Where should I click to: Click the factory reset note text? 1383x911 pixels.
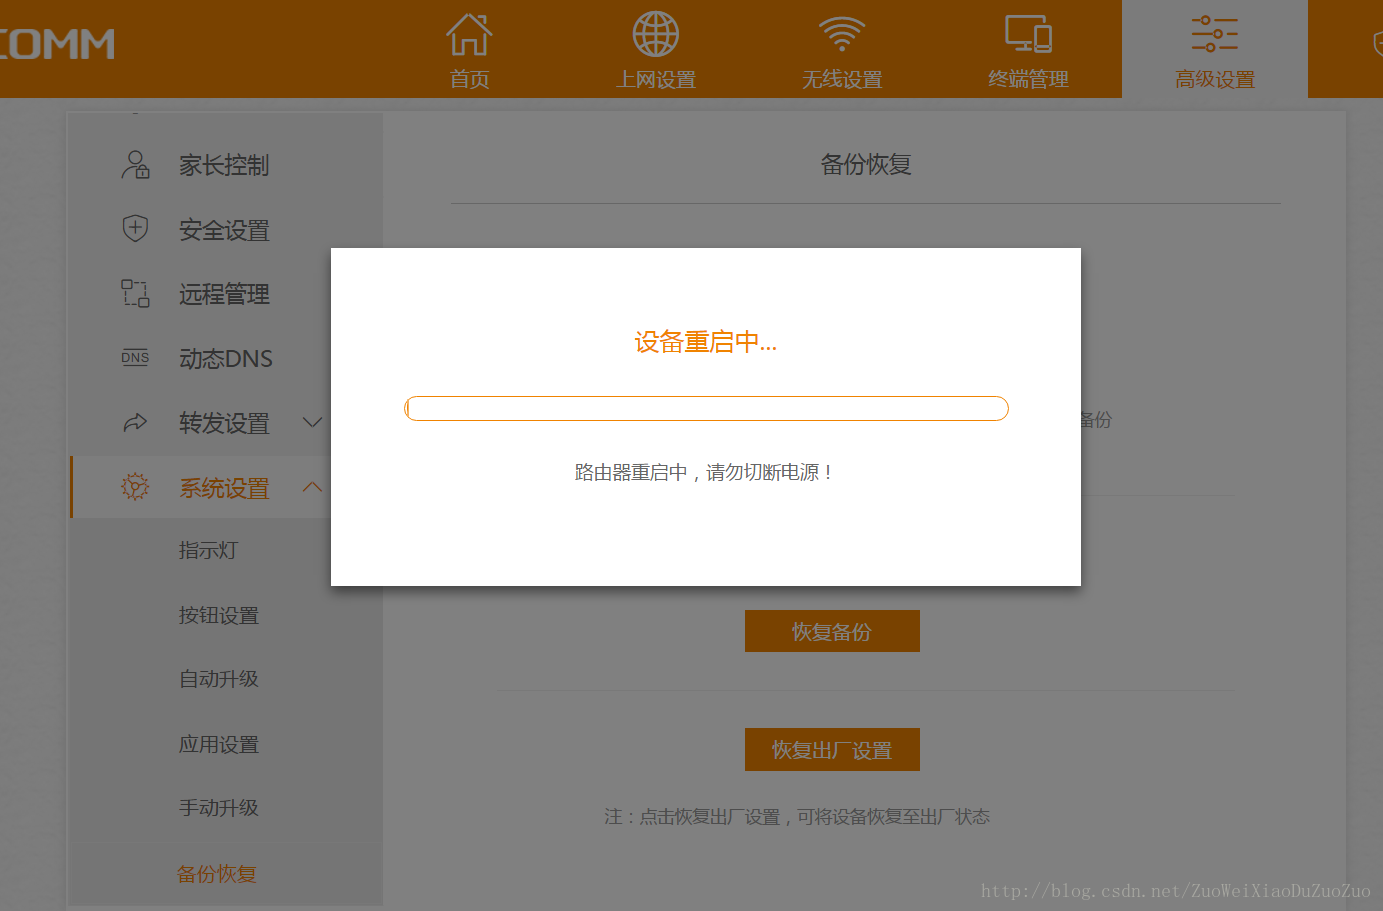797,817
